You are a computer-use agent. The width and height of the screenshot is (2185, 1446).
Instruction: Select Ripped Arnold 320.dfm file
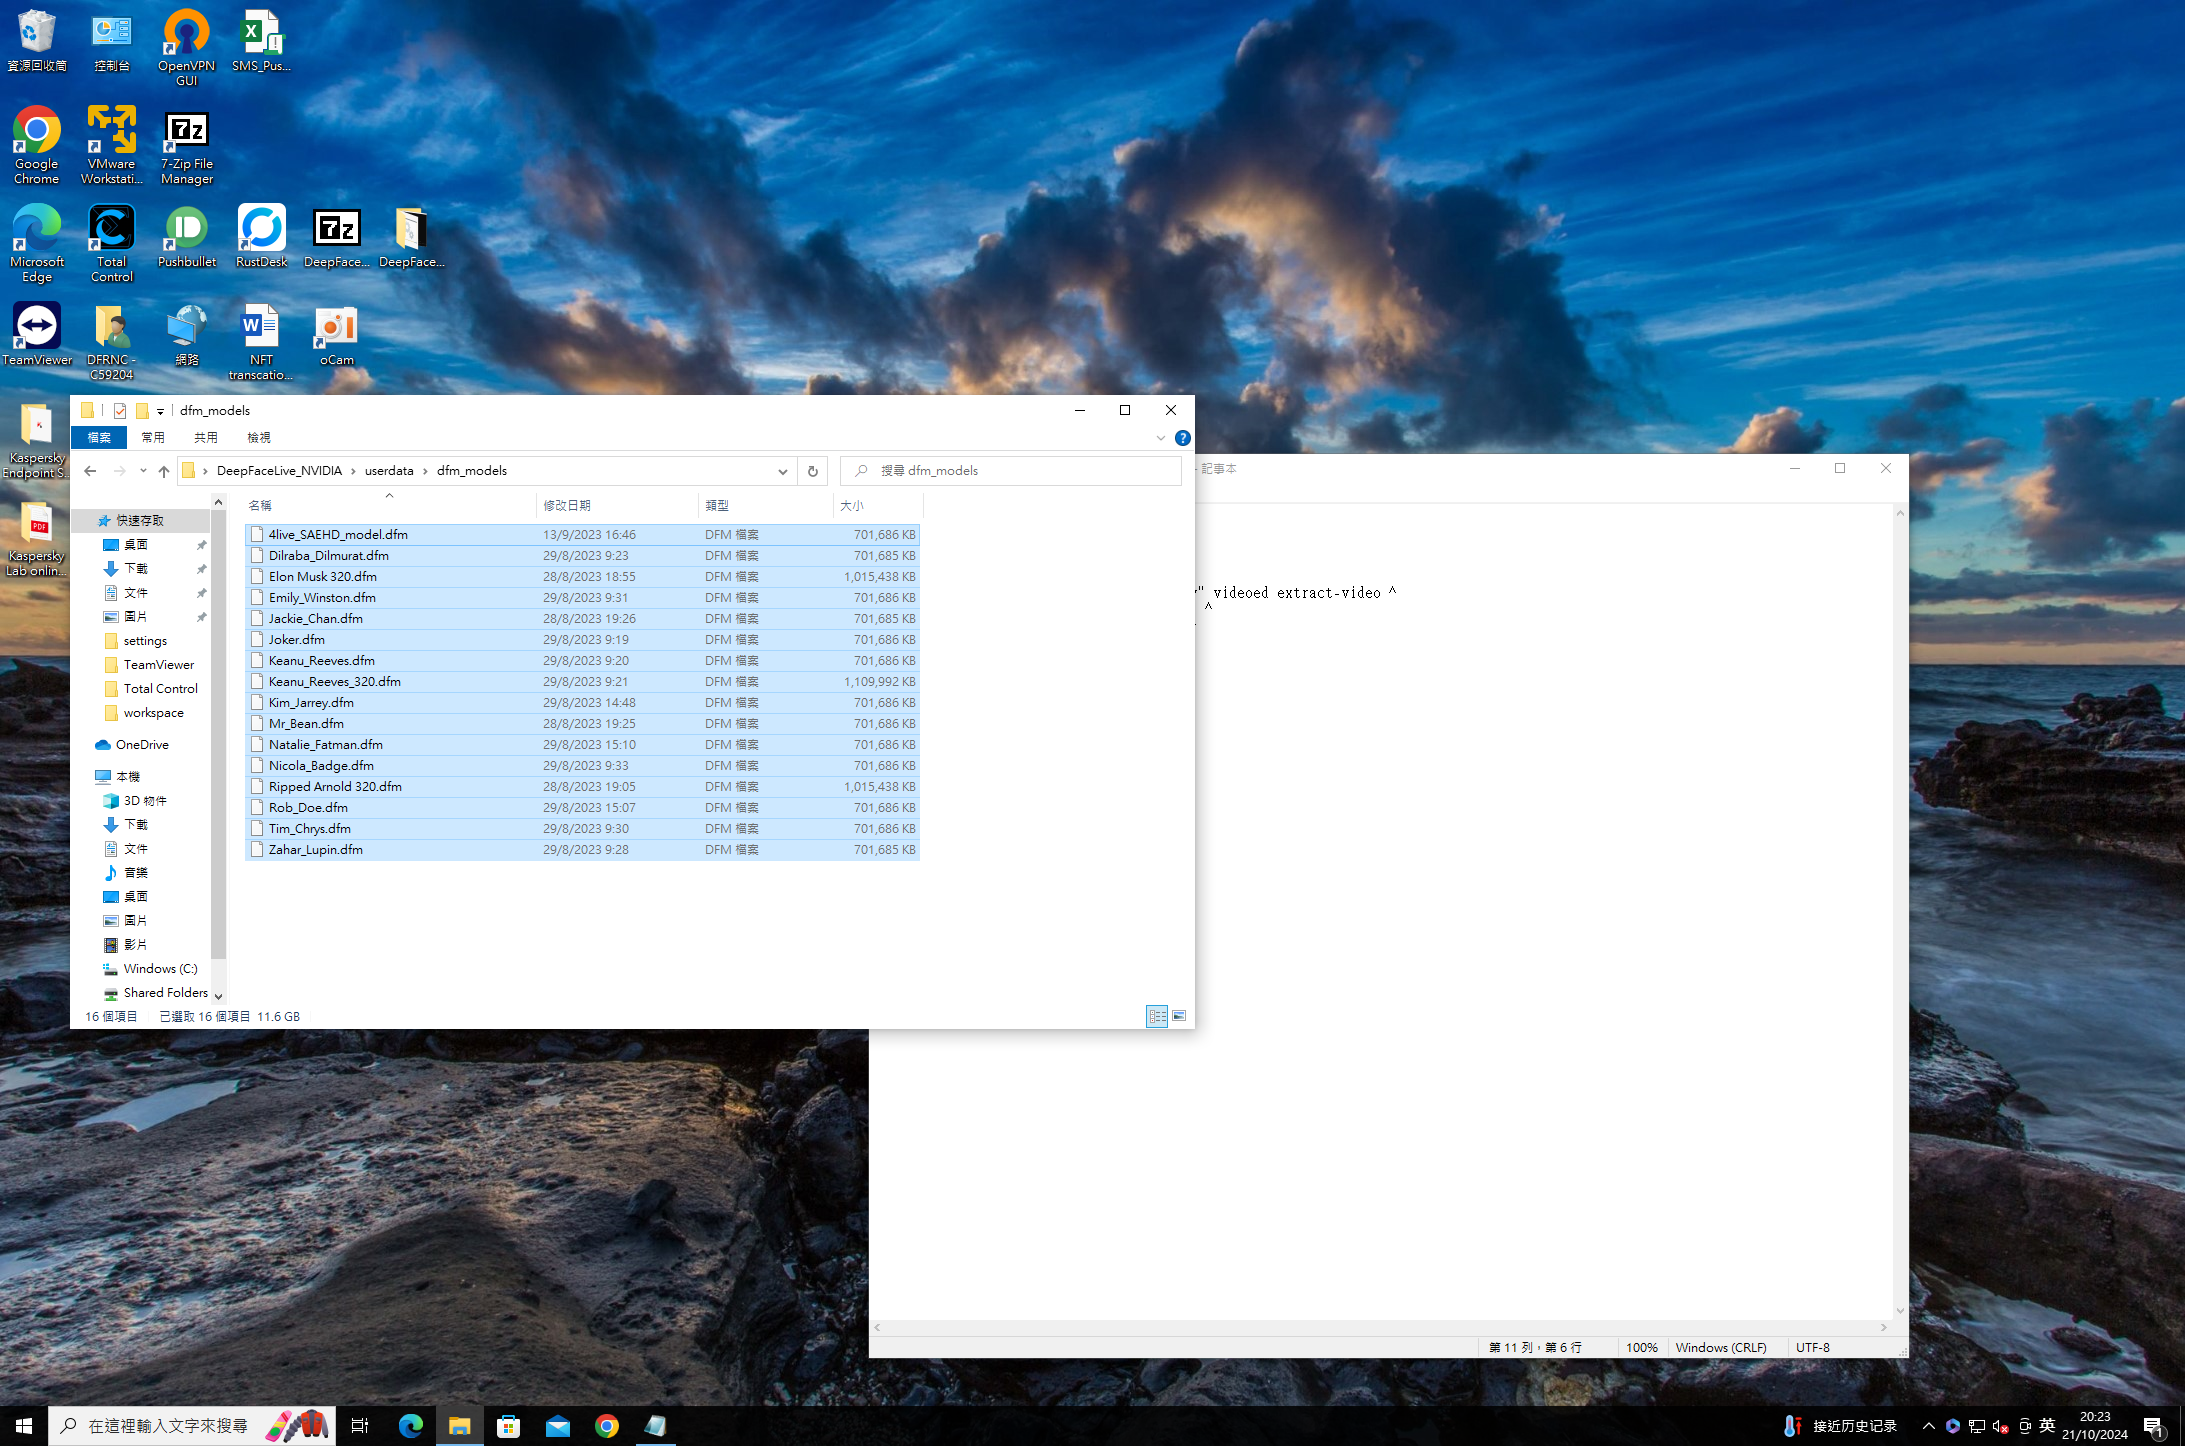click(x=582, y=787)
